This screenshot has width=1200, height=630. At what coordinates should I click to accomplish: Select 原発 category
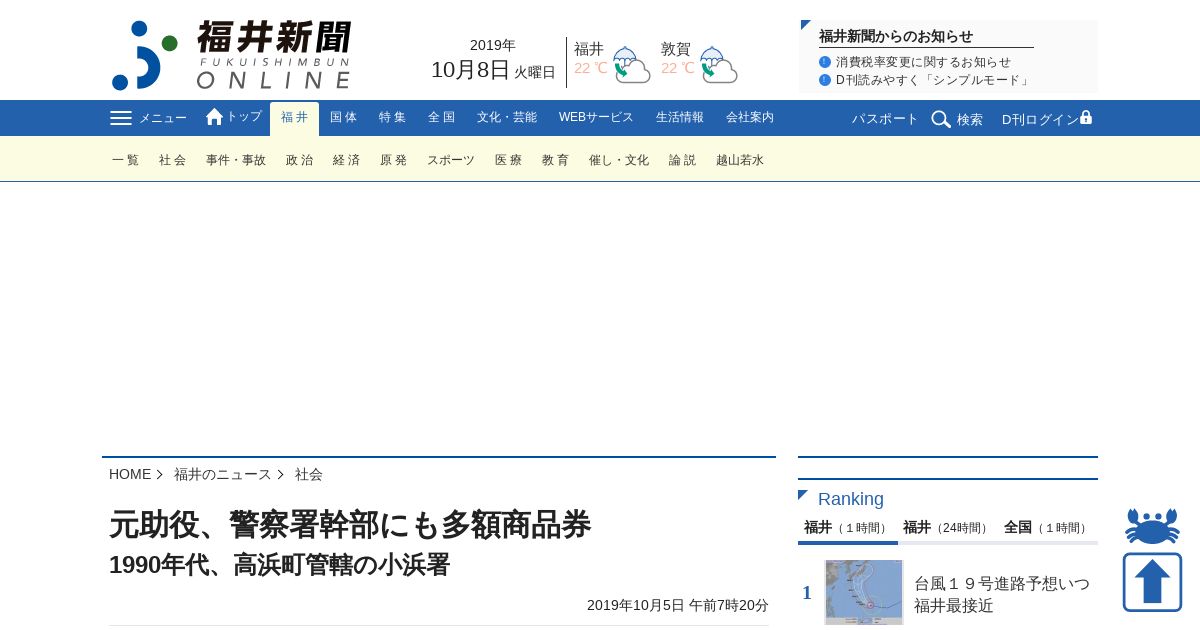click(394, 160)
